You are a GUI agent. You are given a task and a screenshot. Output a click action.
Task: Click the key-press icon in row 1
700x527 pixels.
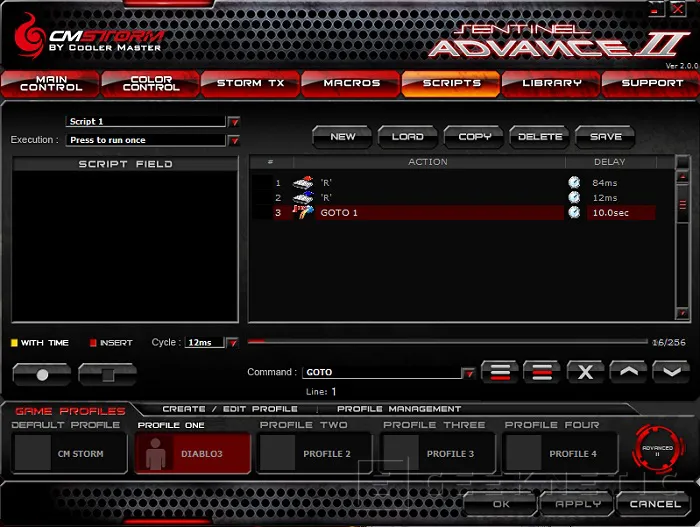click(x=303, y=182)
